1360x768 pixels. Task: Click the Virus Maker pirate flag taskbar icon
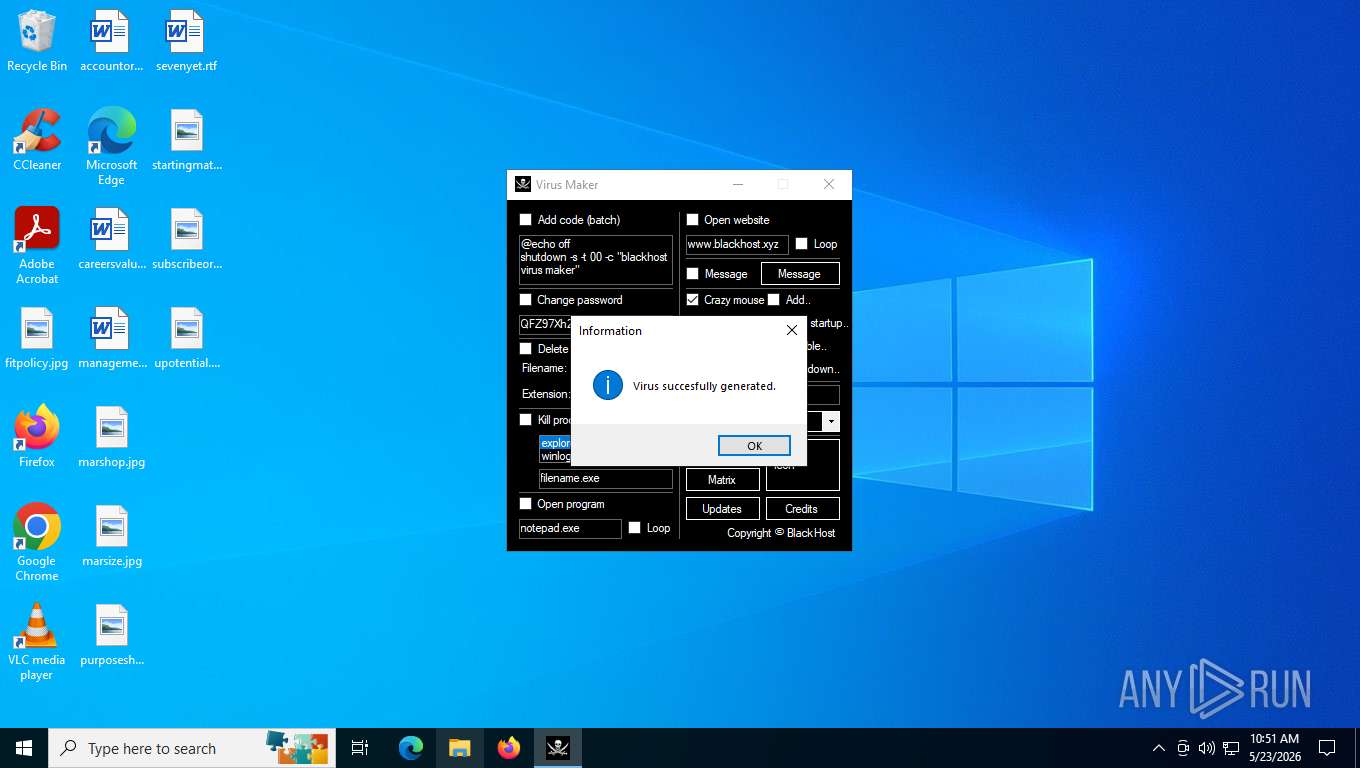click(558, 748)
